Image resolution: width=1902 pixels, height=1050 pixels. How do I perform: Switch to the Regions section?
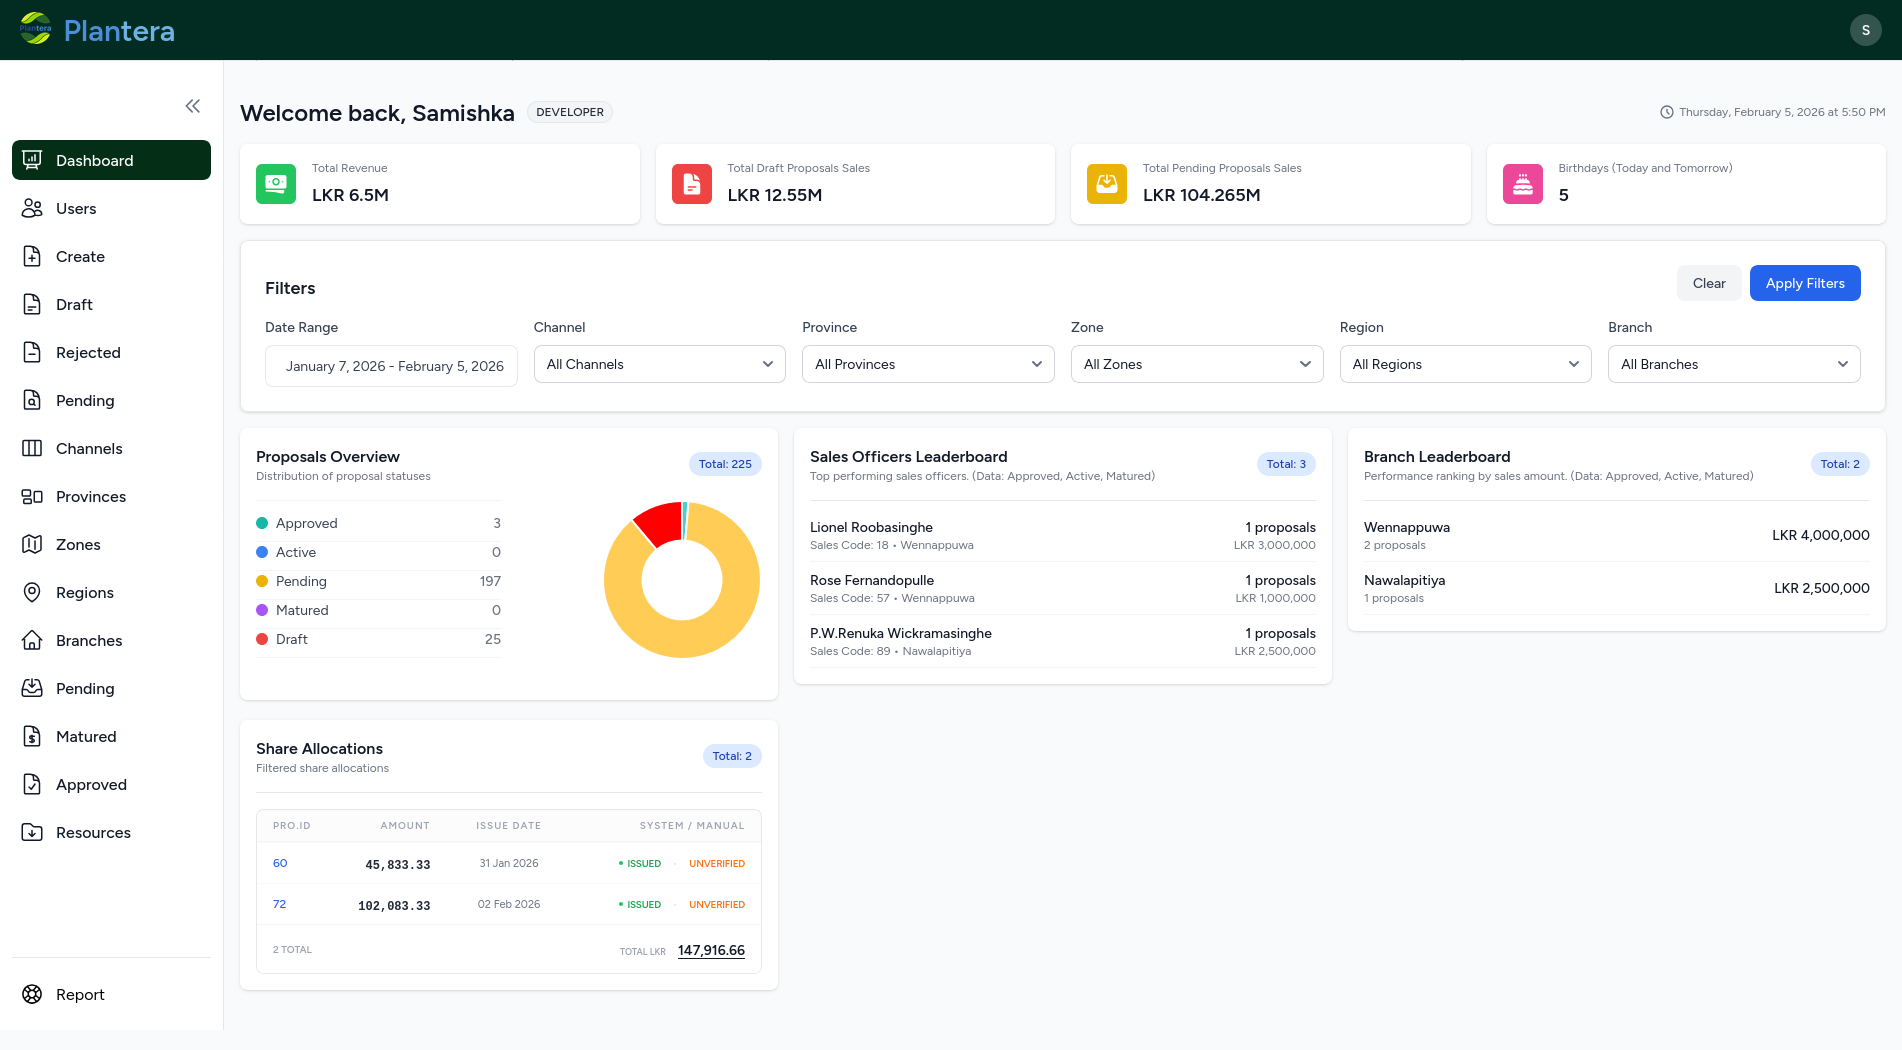click(x=82, y=592)
